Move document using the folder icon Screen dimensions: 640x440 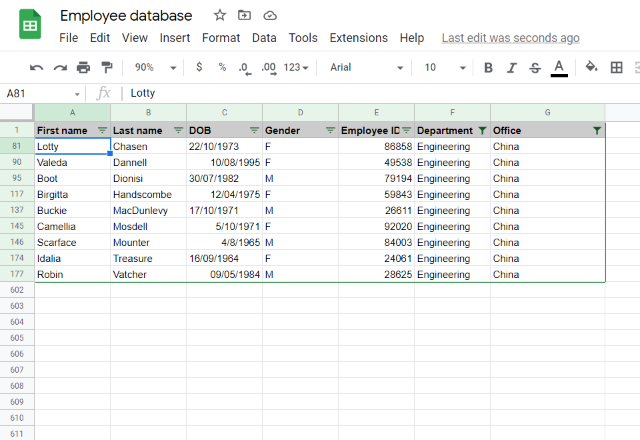244,16
